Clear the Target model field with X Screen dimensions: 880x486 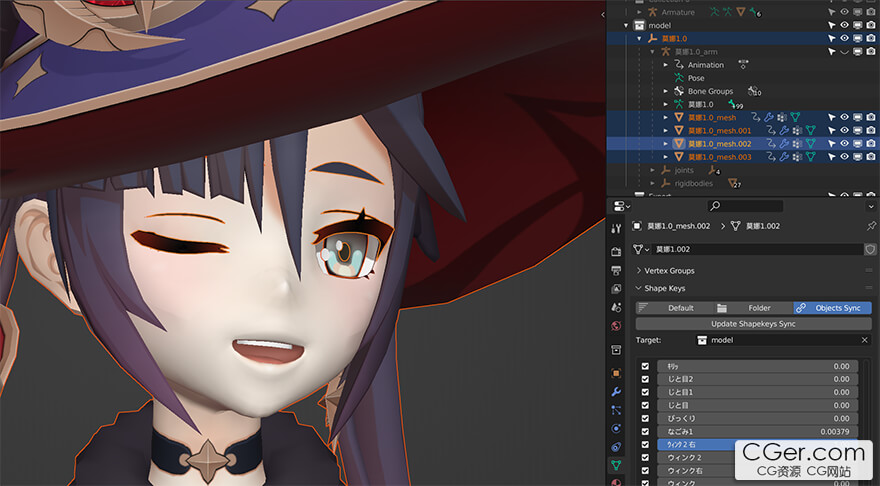point(864,340)
